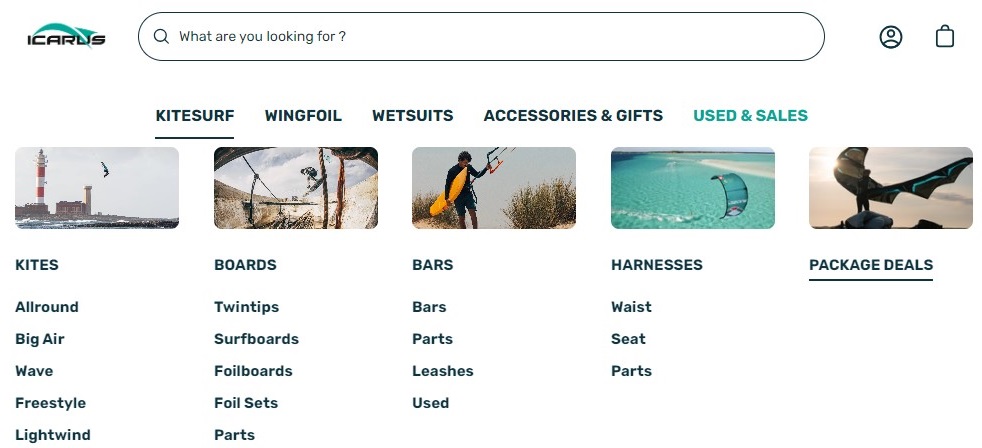Screen dimensions: 982x448
Task: Go to Used & Sales menu
Action: [x=750, y=116]
